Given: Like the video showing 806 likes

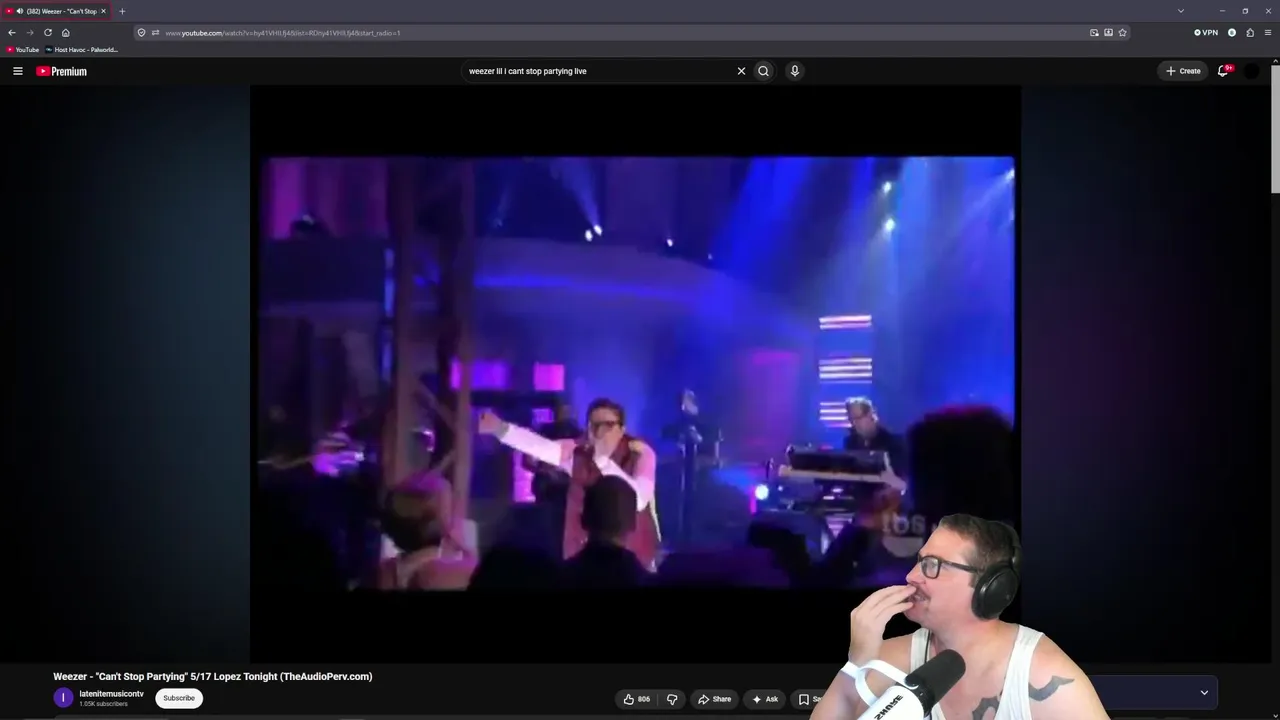Looking at the screenshot, I should (637, 699).
